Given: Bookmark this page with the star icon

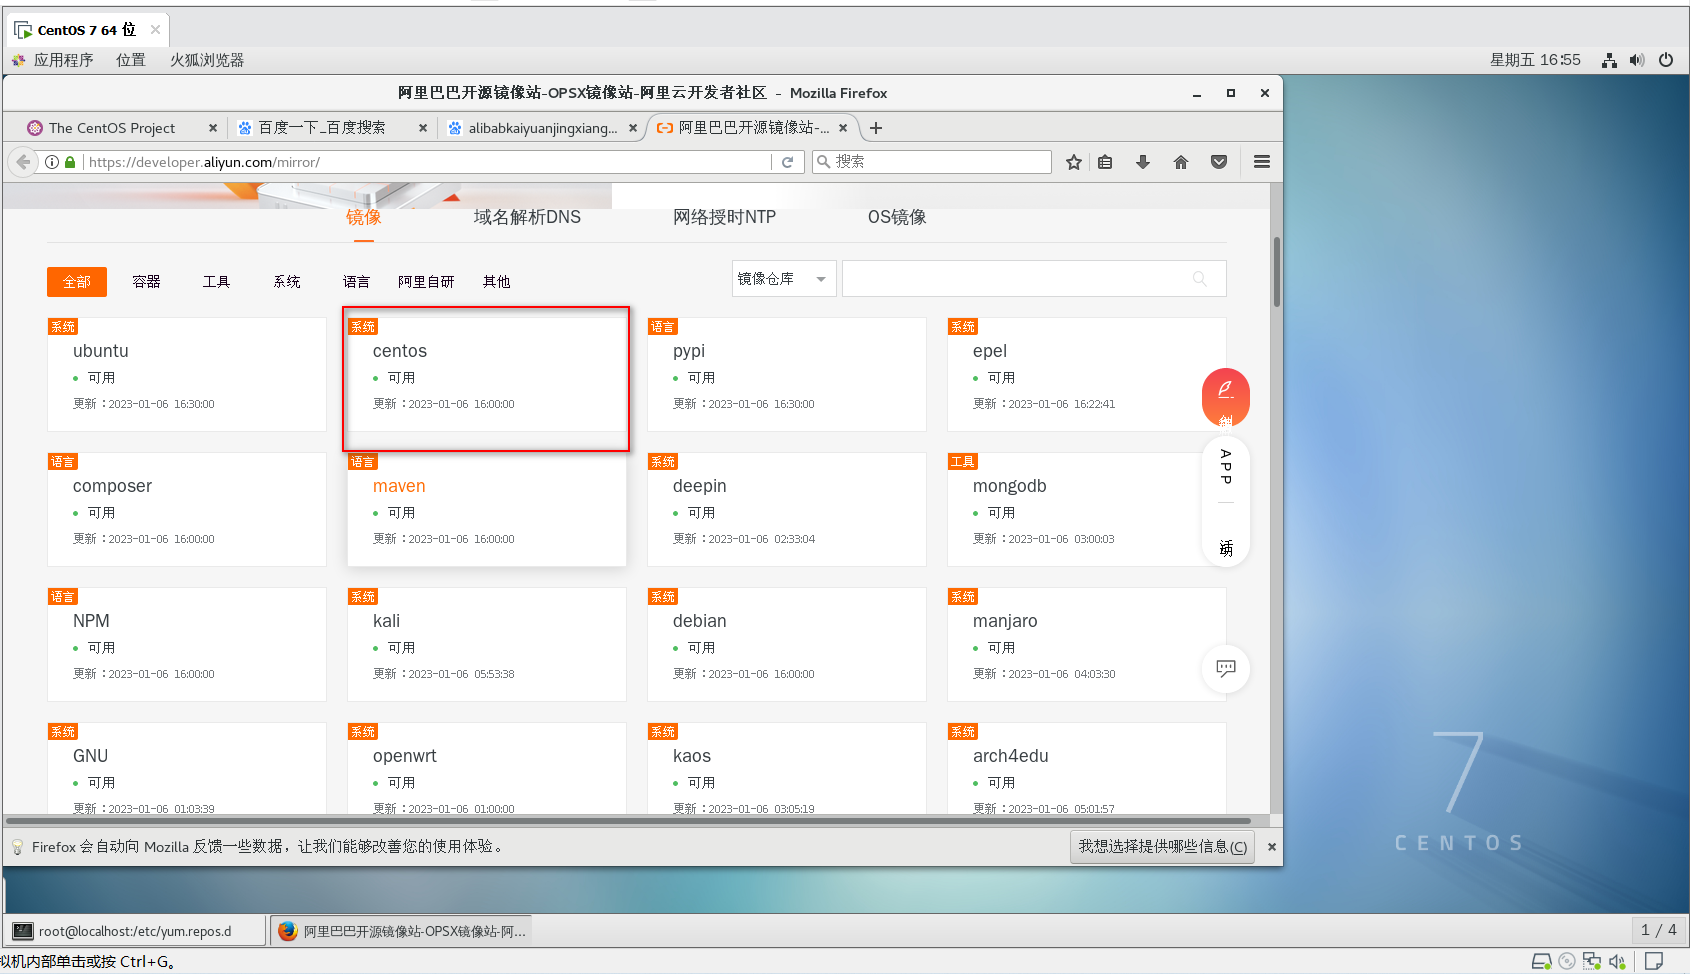Looking at the screenshot, I should click(1074, 162).
